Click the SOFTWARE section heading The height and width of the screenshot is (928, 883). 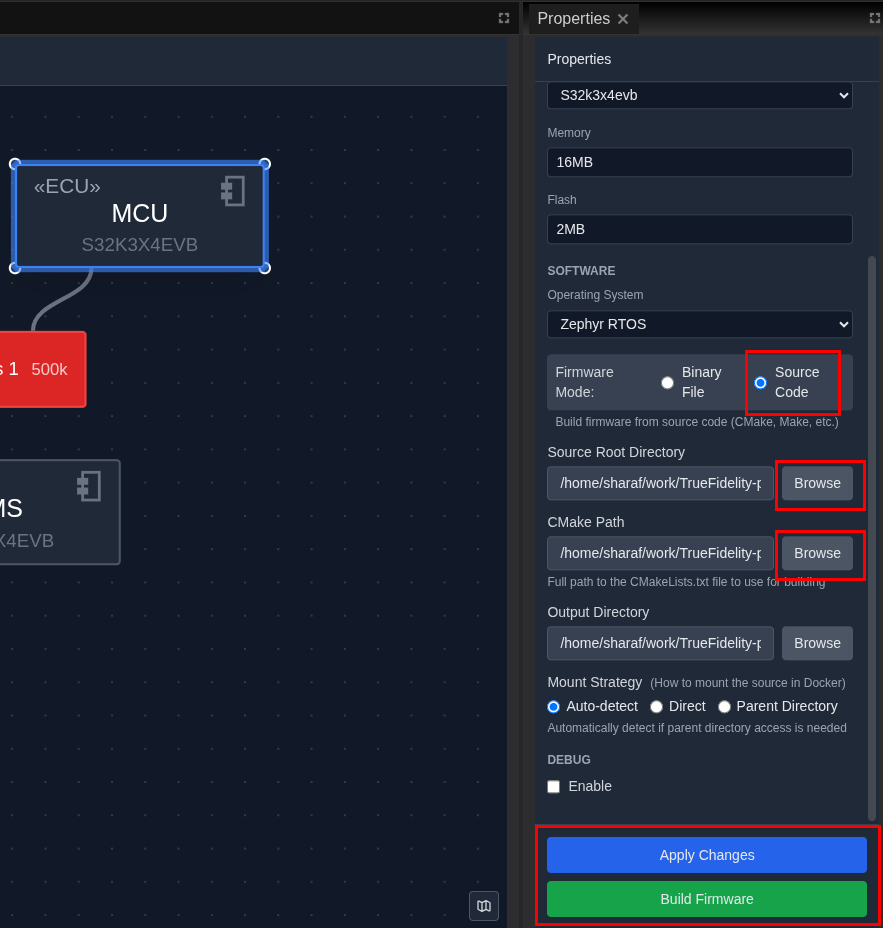tap(581, 271)
